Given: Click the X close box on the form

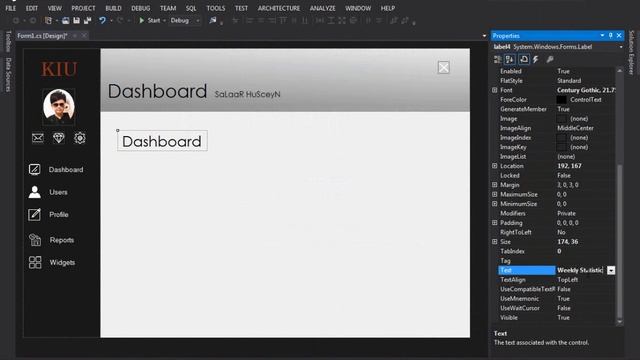Looking at the screenshot, I should point(444,67).
